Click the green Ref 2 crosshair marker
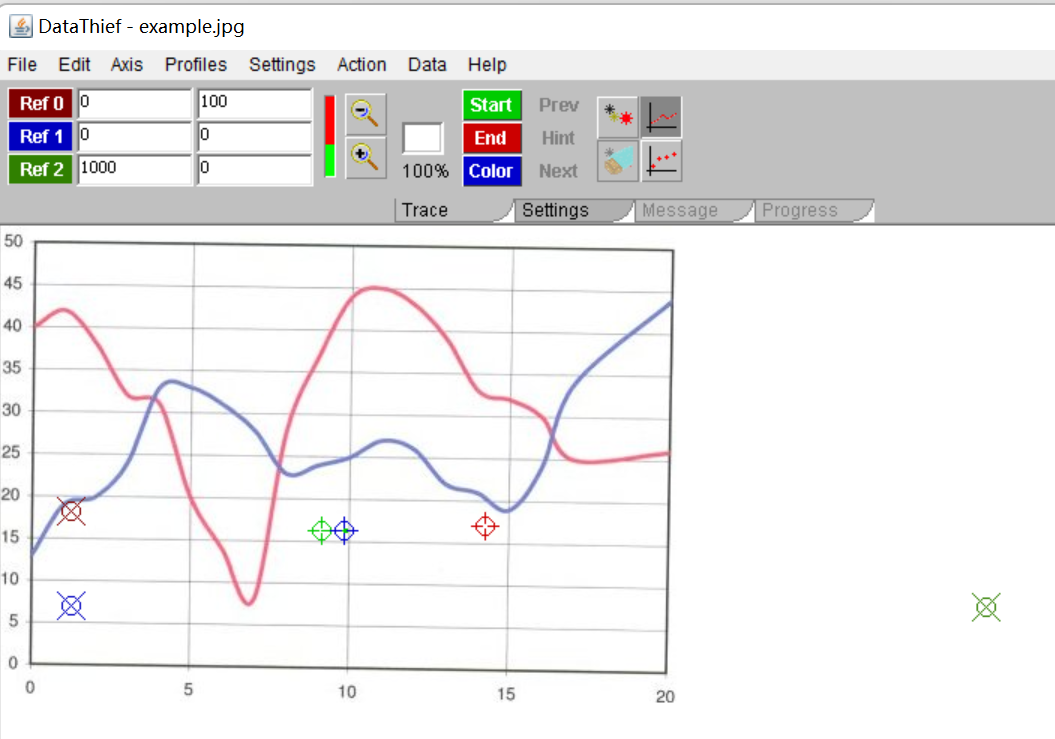The width and height of the screenshot is (1055, 739). (x=986, y=607)
